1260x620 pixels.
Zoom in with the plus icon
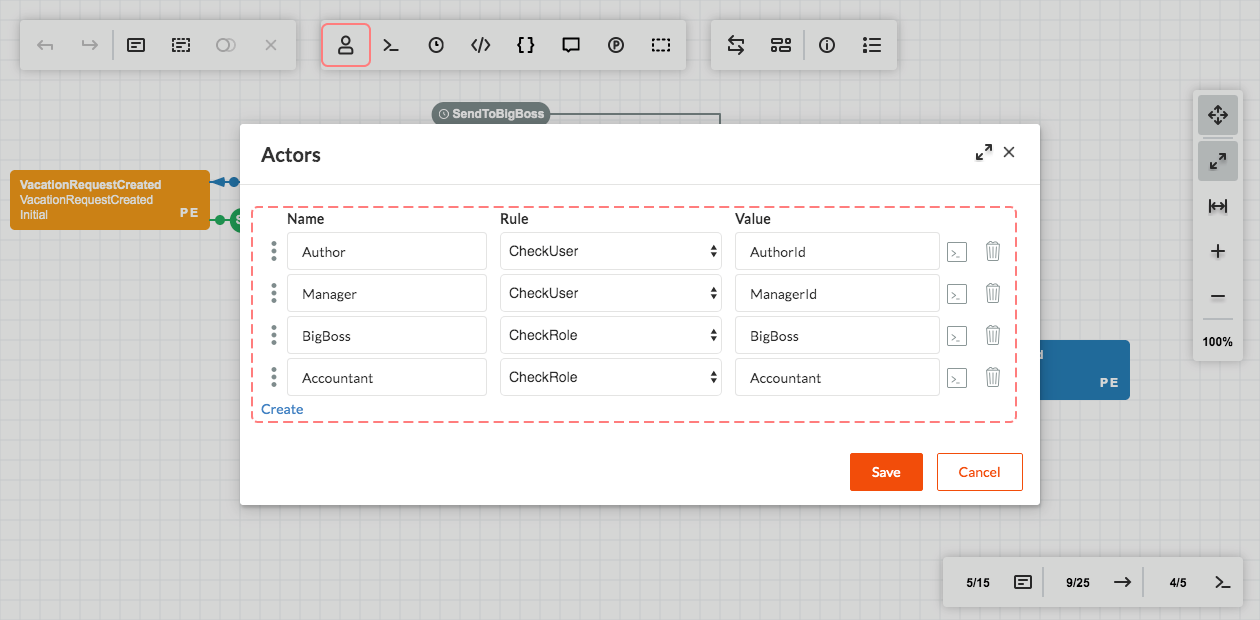pos(1218,251)
